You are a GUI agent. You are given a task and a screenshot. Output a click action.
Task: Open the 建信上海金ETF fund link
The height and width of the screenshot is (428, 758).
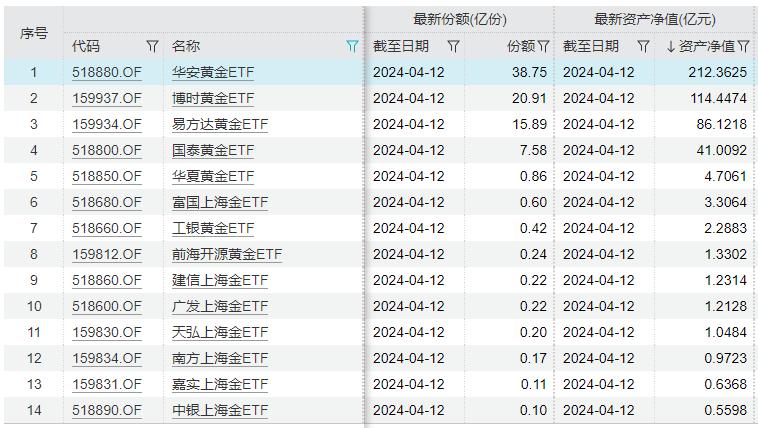(220, 280)
